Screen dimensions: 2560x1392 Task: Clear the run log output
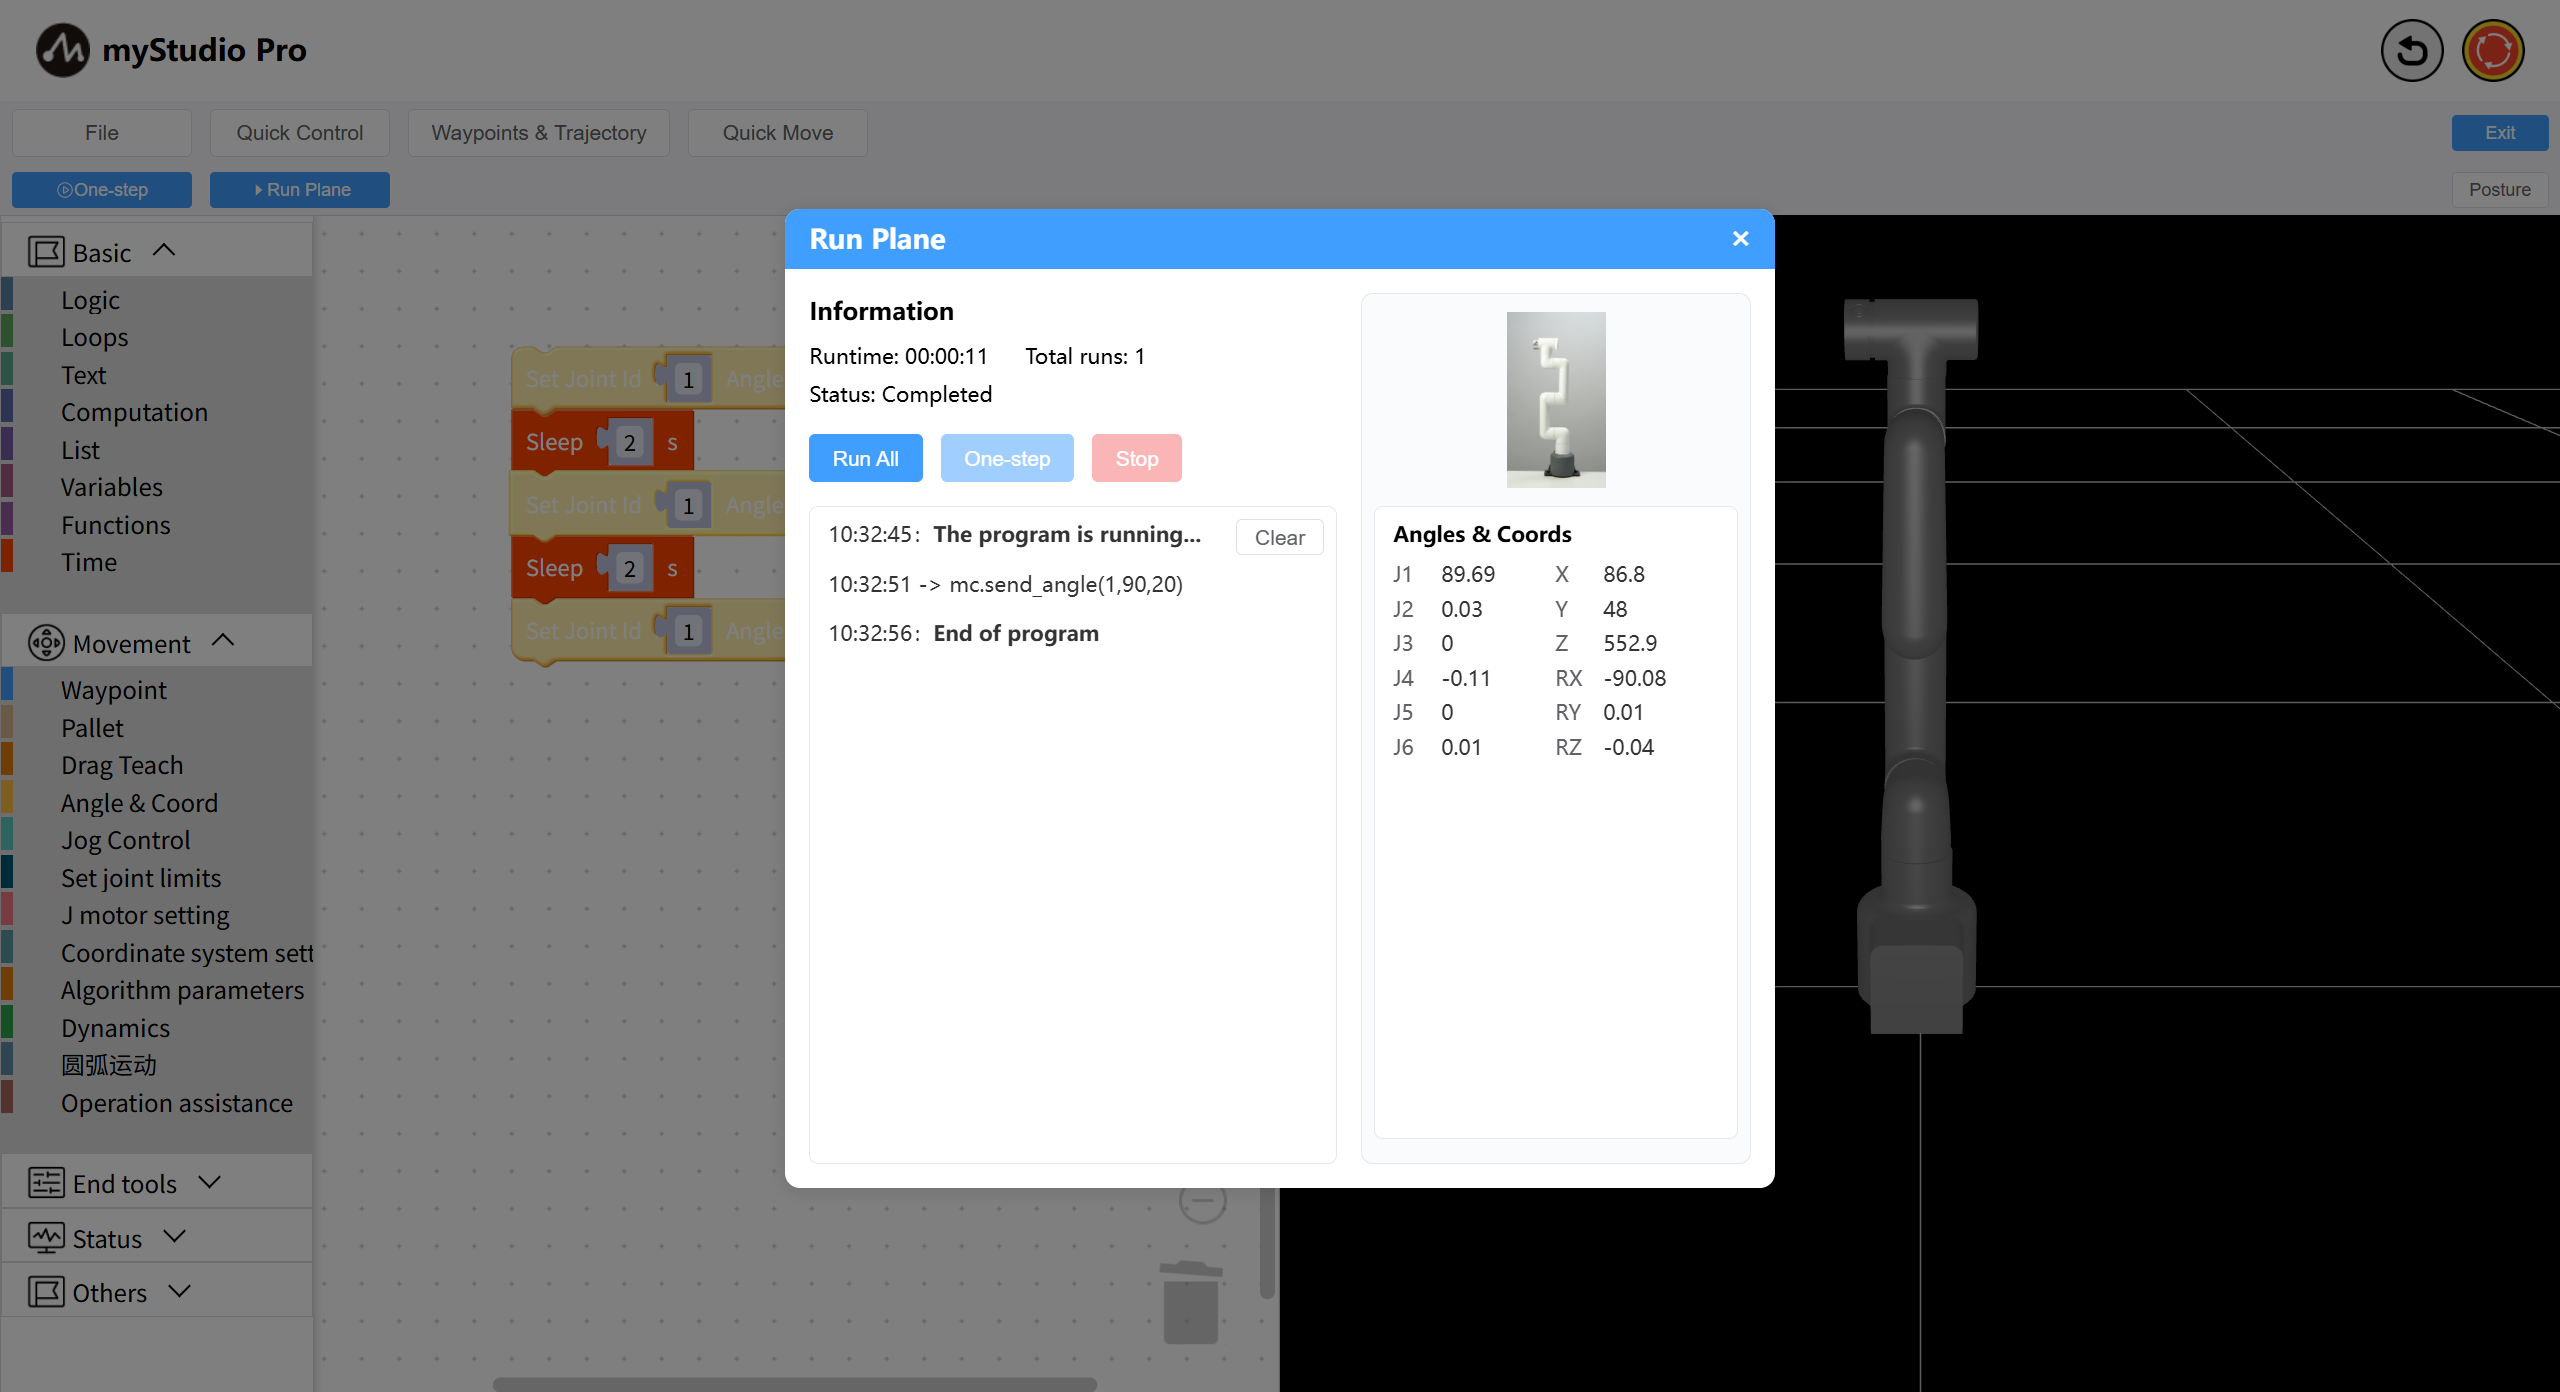(1278, 537)
